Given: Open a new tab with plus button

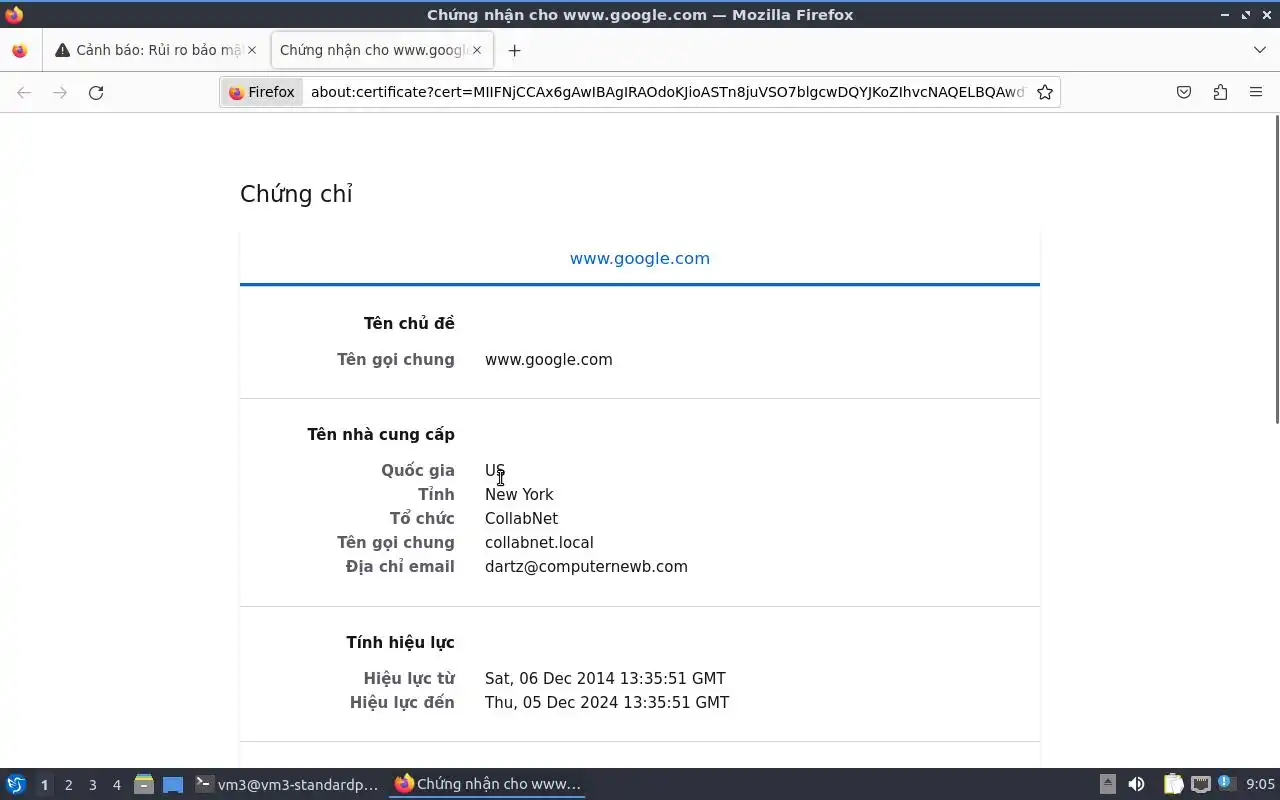Looking at the screenshot, I should click(x=514, y=50).
